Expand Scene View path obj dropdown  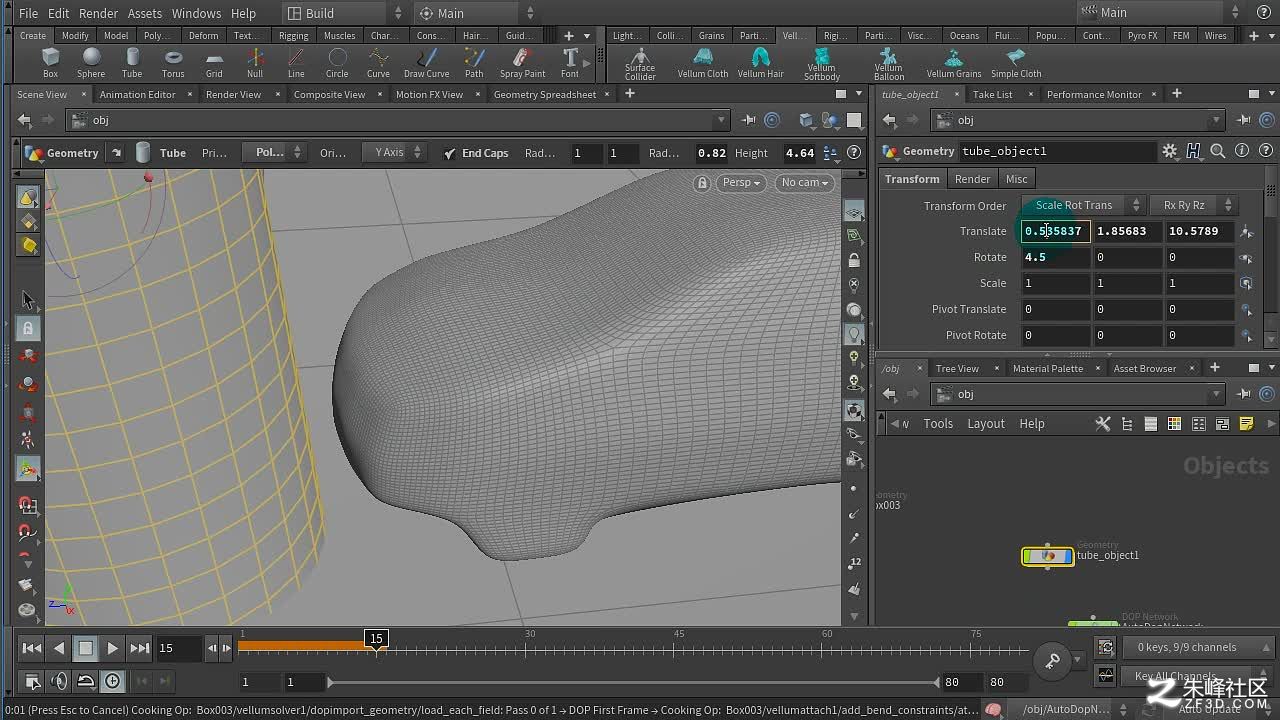[x=721, y=120]
